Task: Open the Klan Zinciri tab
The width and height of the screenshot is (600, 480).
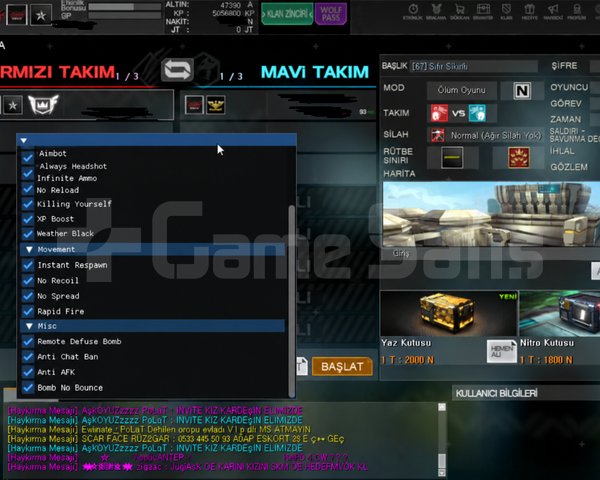Action: 287,14
